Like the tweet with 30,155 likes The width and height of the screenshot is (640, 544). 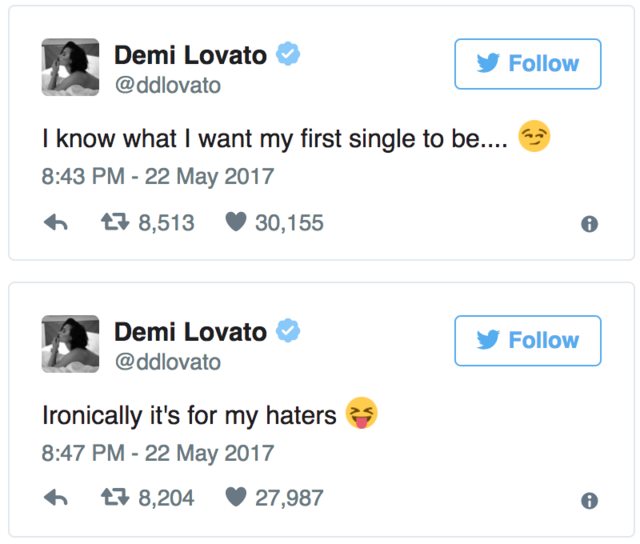236,223
